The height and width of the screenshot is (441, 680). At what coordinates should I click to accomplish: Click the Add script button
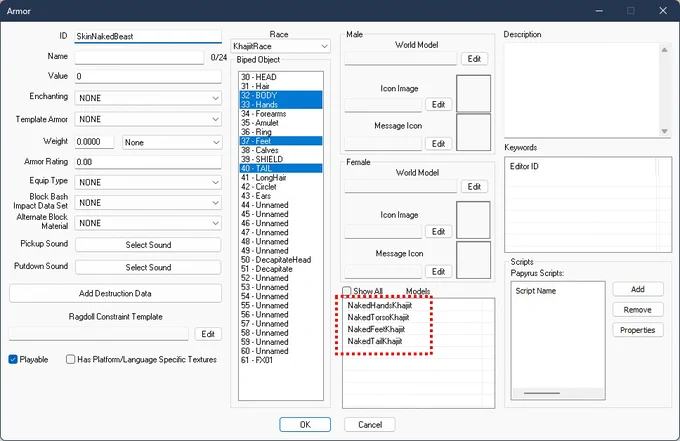click(638, 289)
